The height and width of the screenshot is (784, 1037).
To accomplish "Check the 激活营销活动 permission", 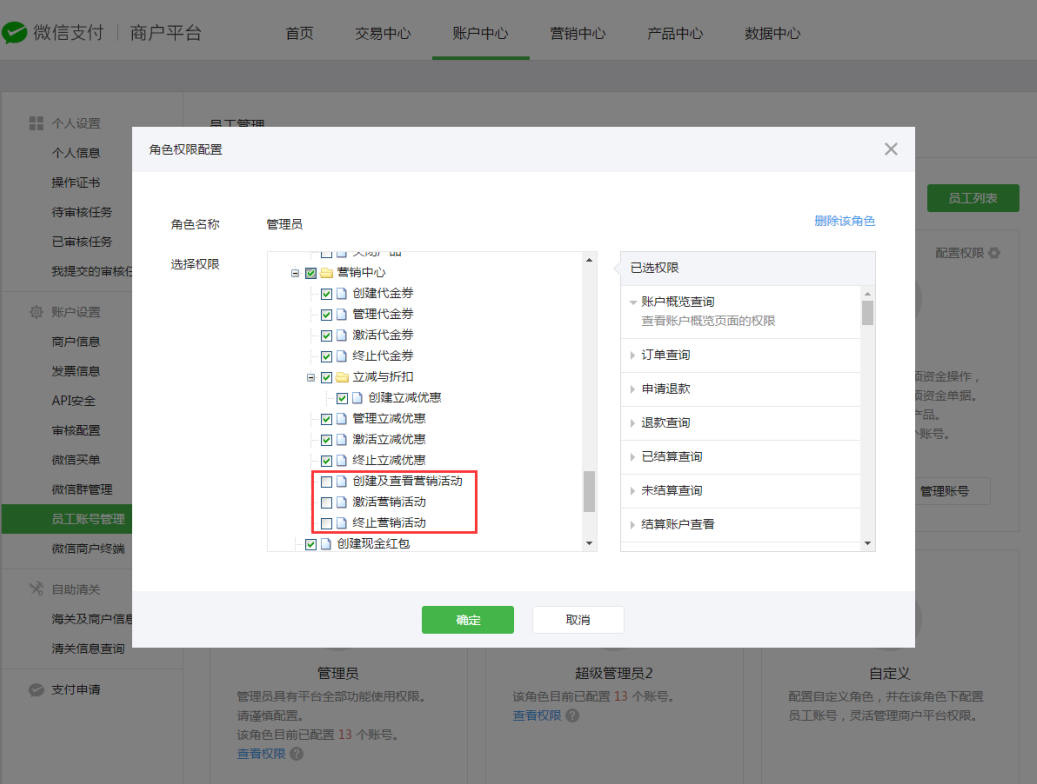I will pos(326,502).
